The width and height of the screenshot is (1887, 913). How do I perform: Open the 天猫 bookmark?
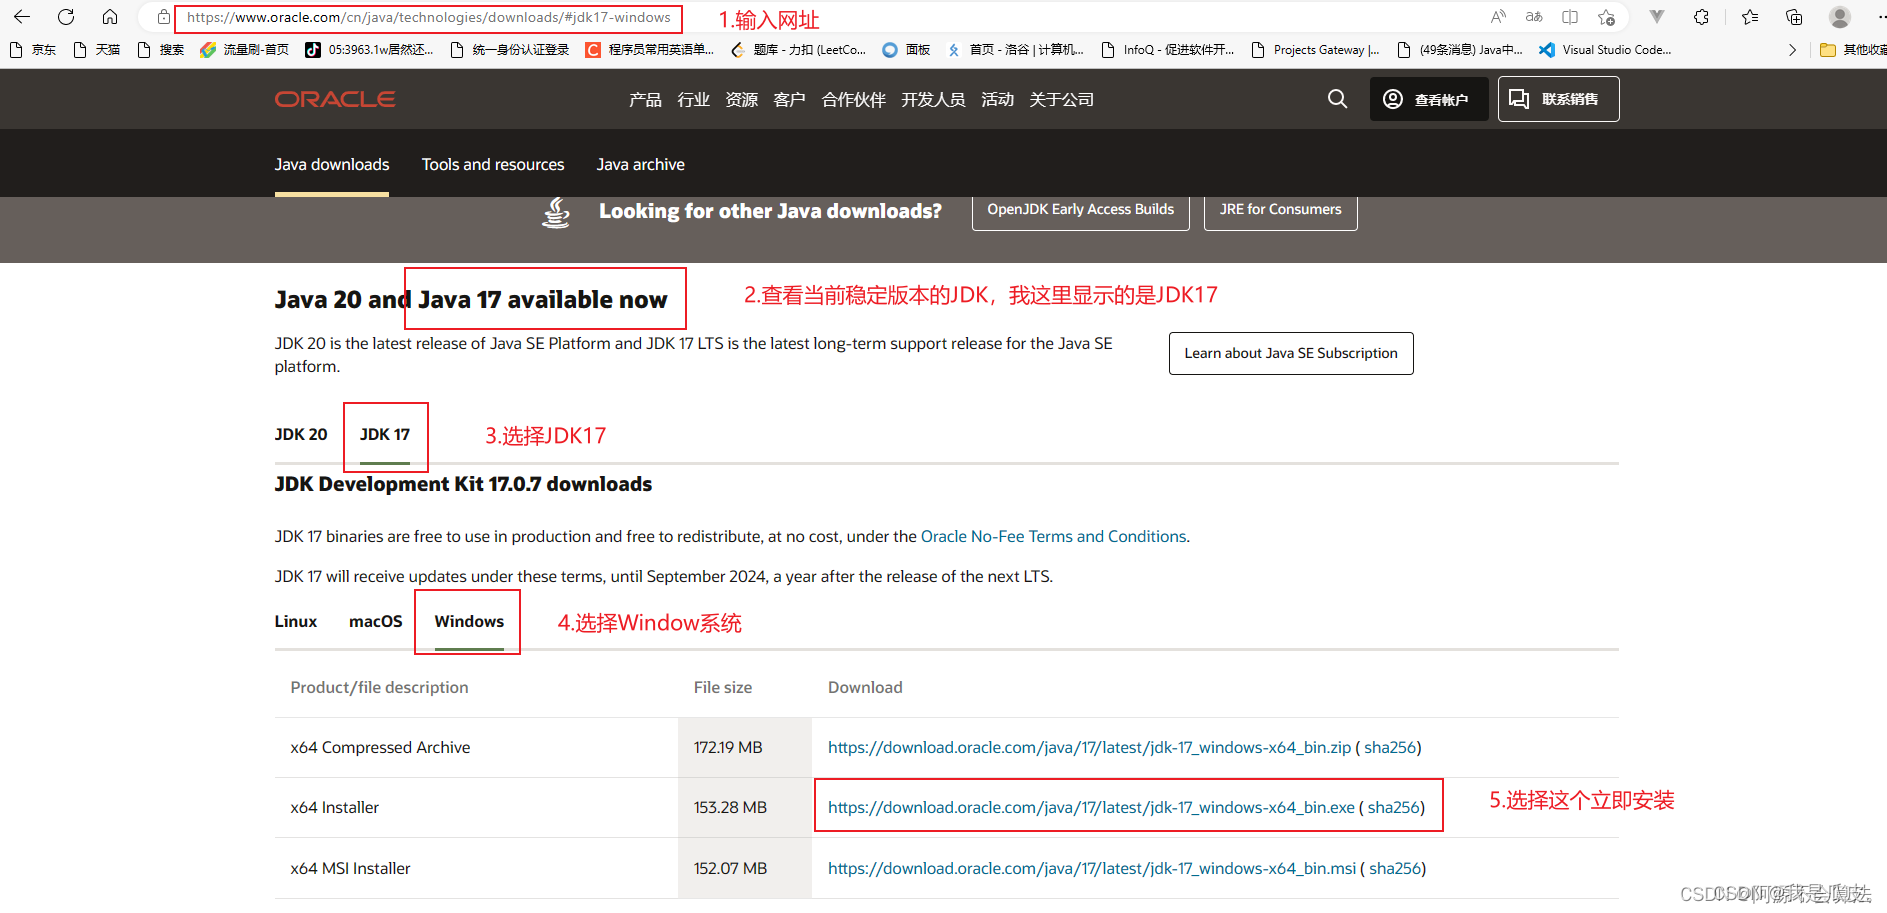(97, 50)
